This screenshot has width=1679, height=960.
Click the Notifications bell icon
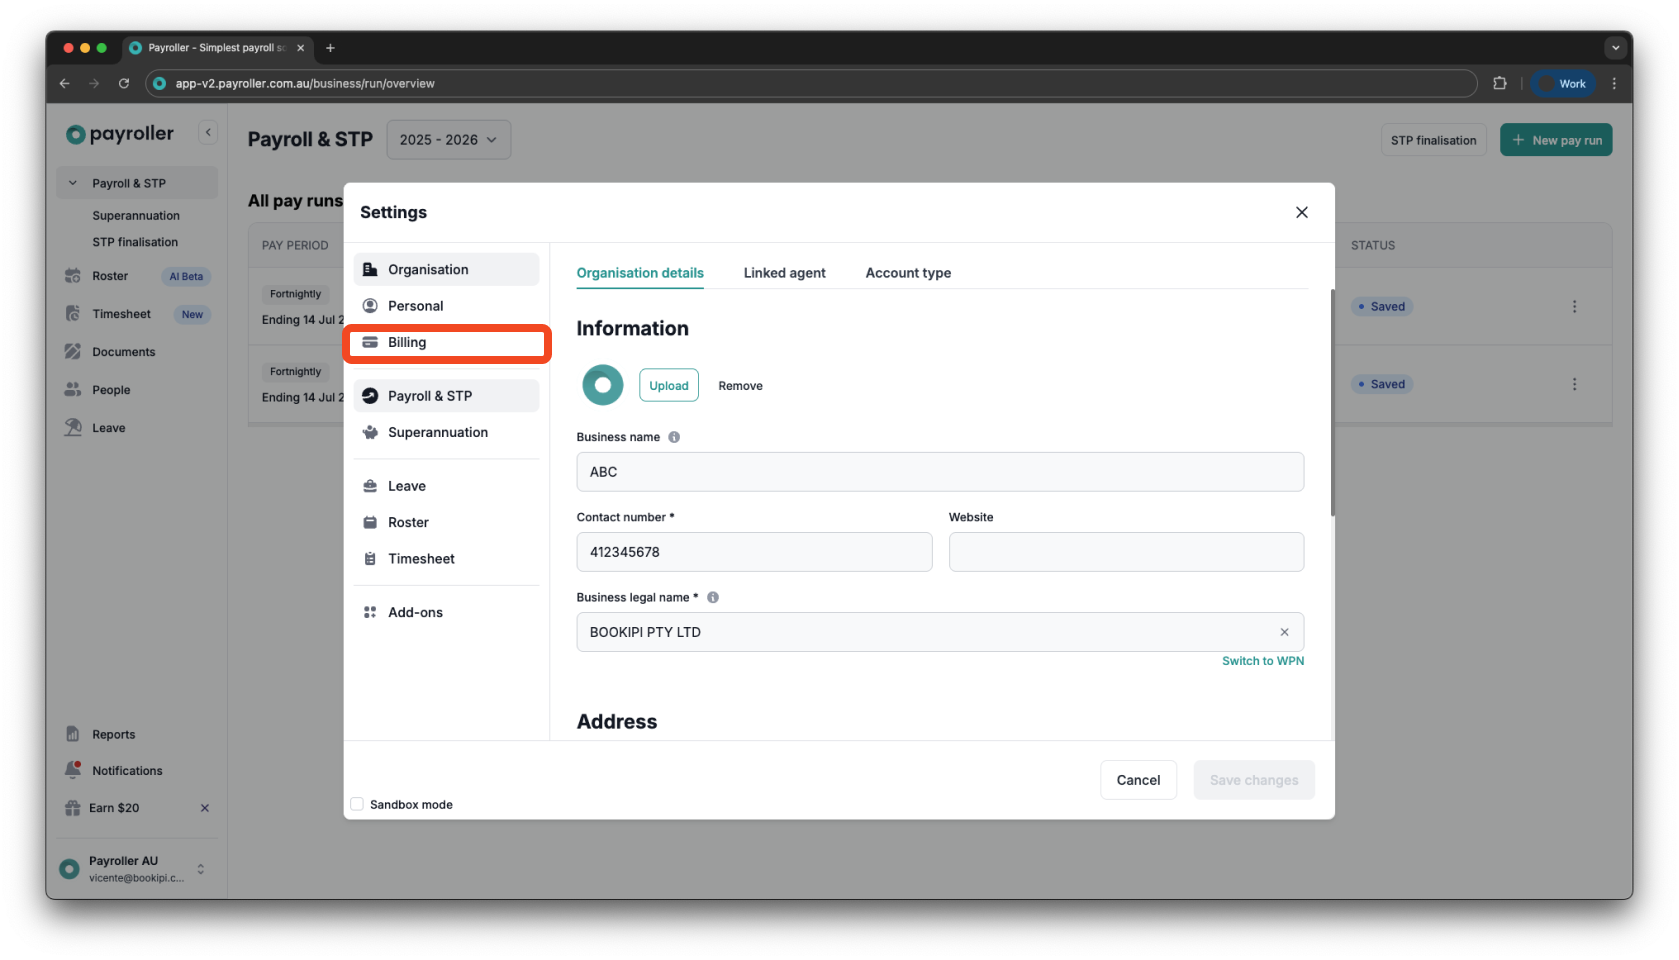pos(72,769)
